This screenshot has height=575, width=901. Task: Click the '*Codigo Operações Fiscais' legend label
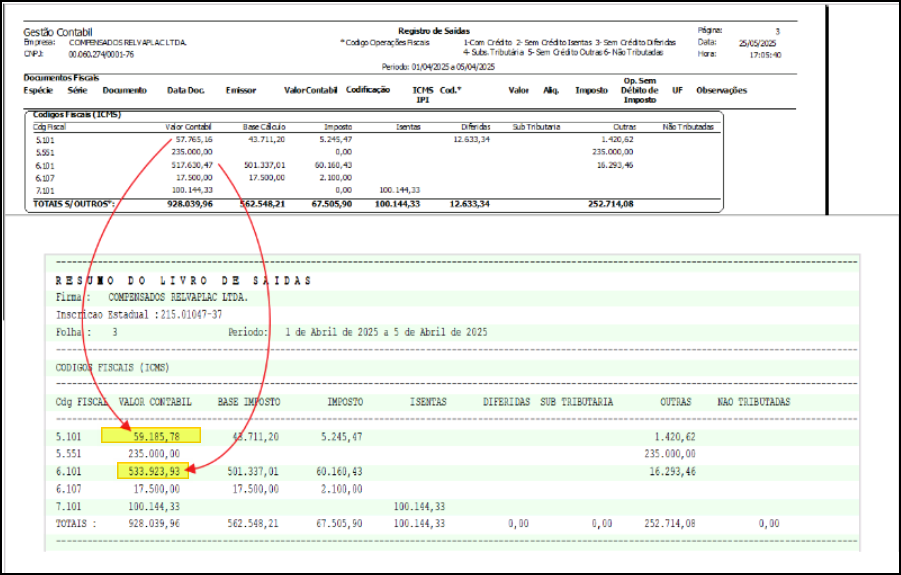(x=384, y=43)
